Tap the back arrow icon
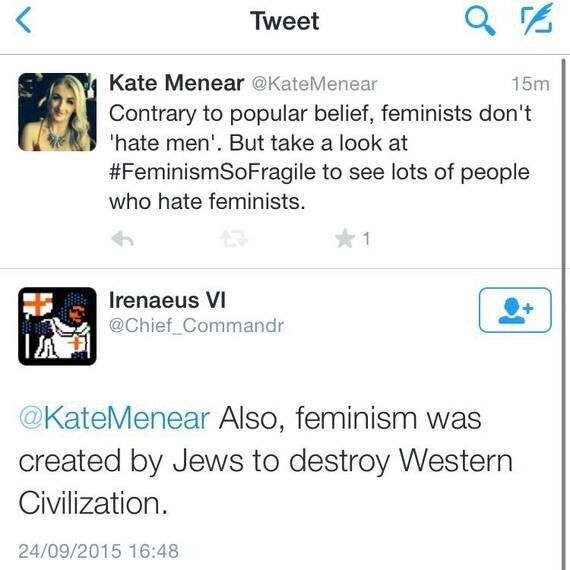570x570 pixels. point(24,20)
